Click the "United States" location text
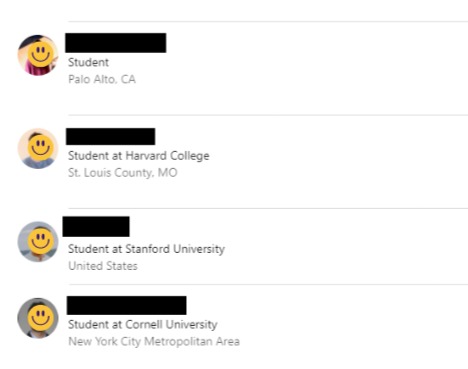This screenshot has width=468, height=369. click(x=103, y=266)
